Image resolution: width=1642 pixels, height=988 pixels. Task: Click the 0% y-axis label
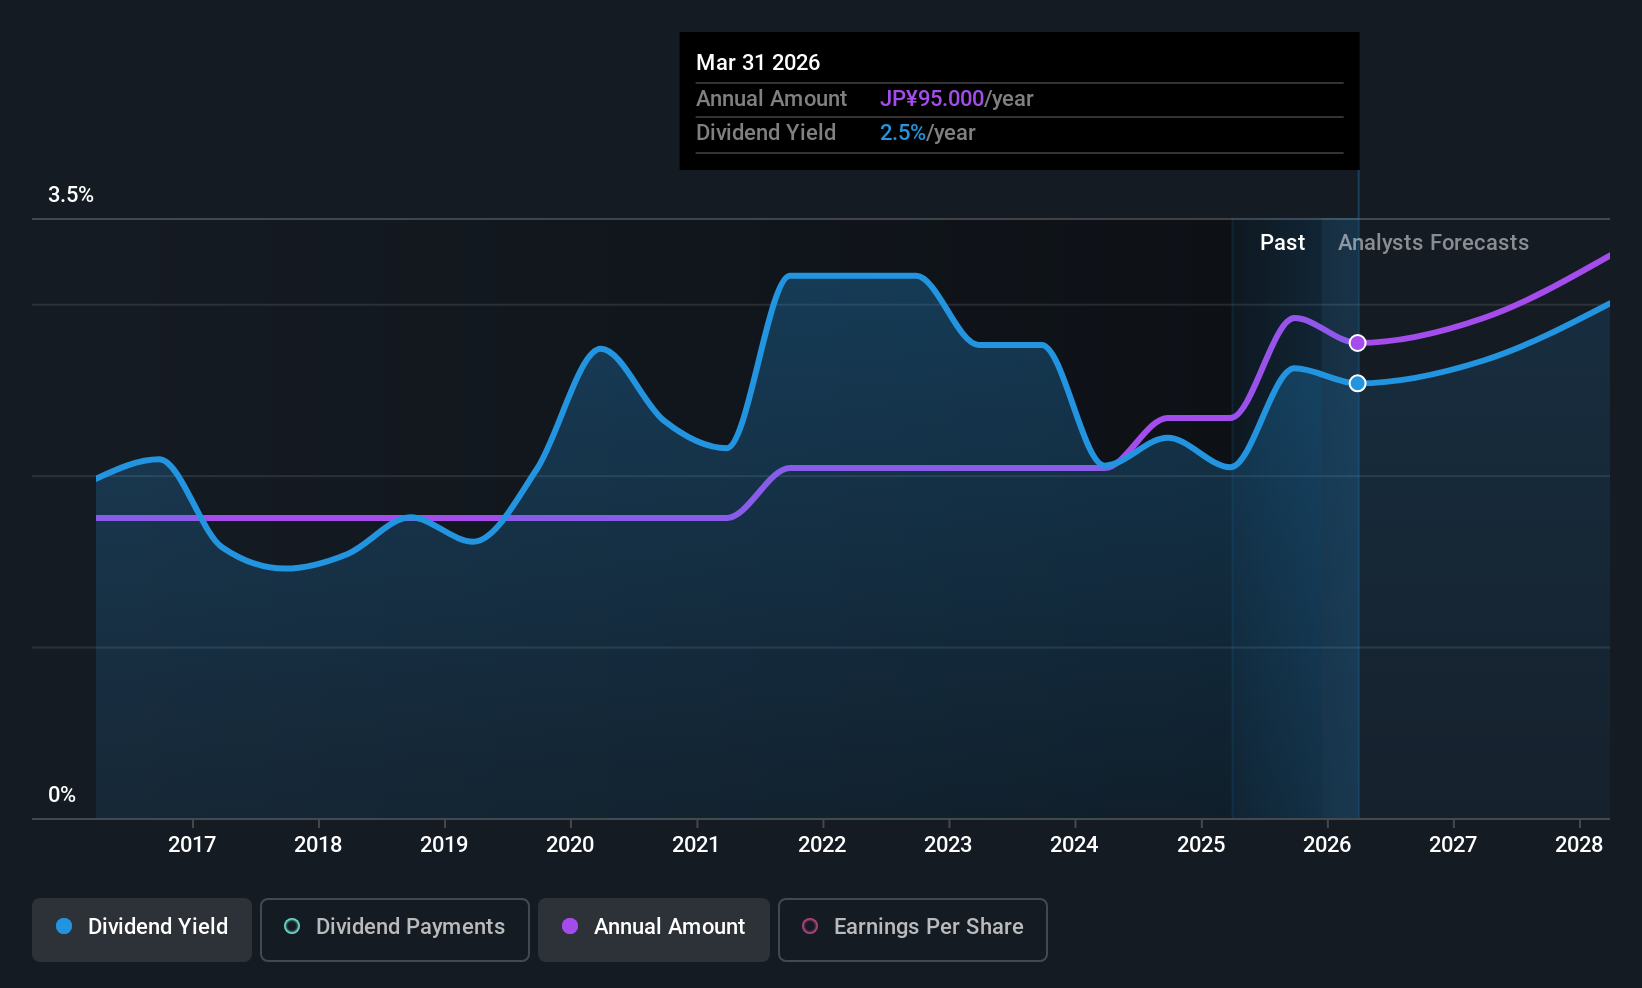pos(62,795)
